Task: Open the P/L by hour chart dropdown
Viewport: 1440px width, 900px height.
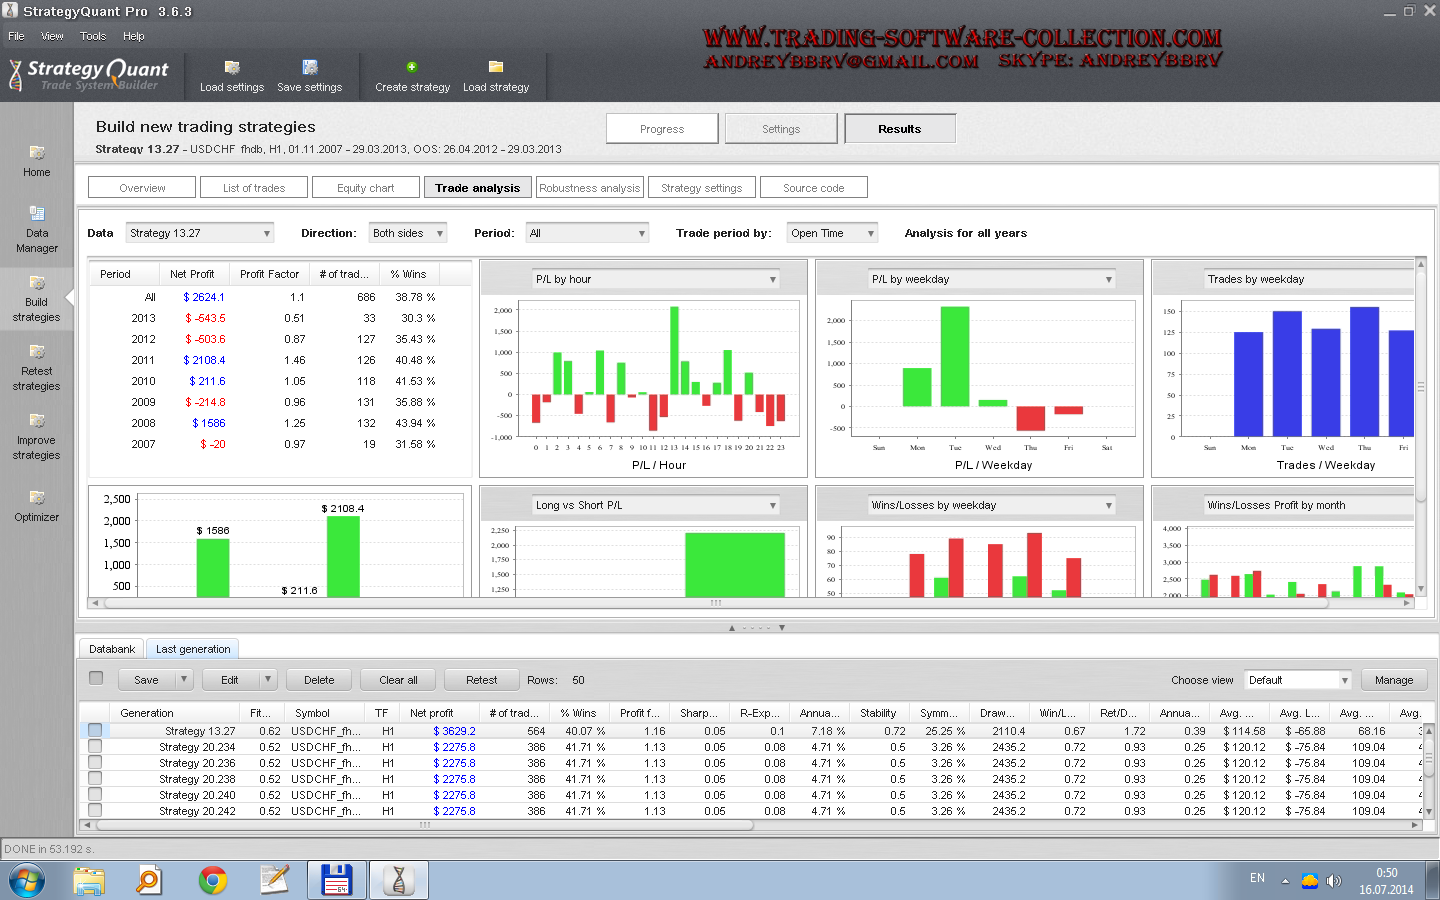Action: [x=655, y=280]
